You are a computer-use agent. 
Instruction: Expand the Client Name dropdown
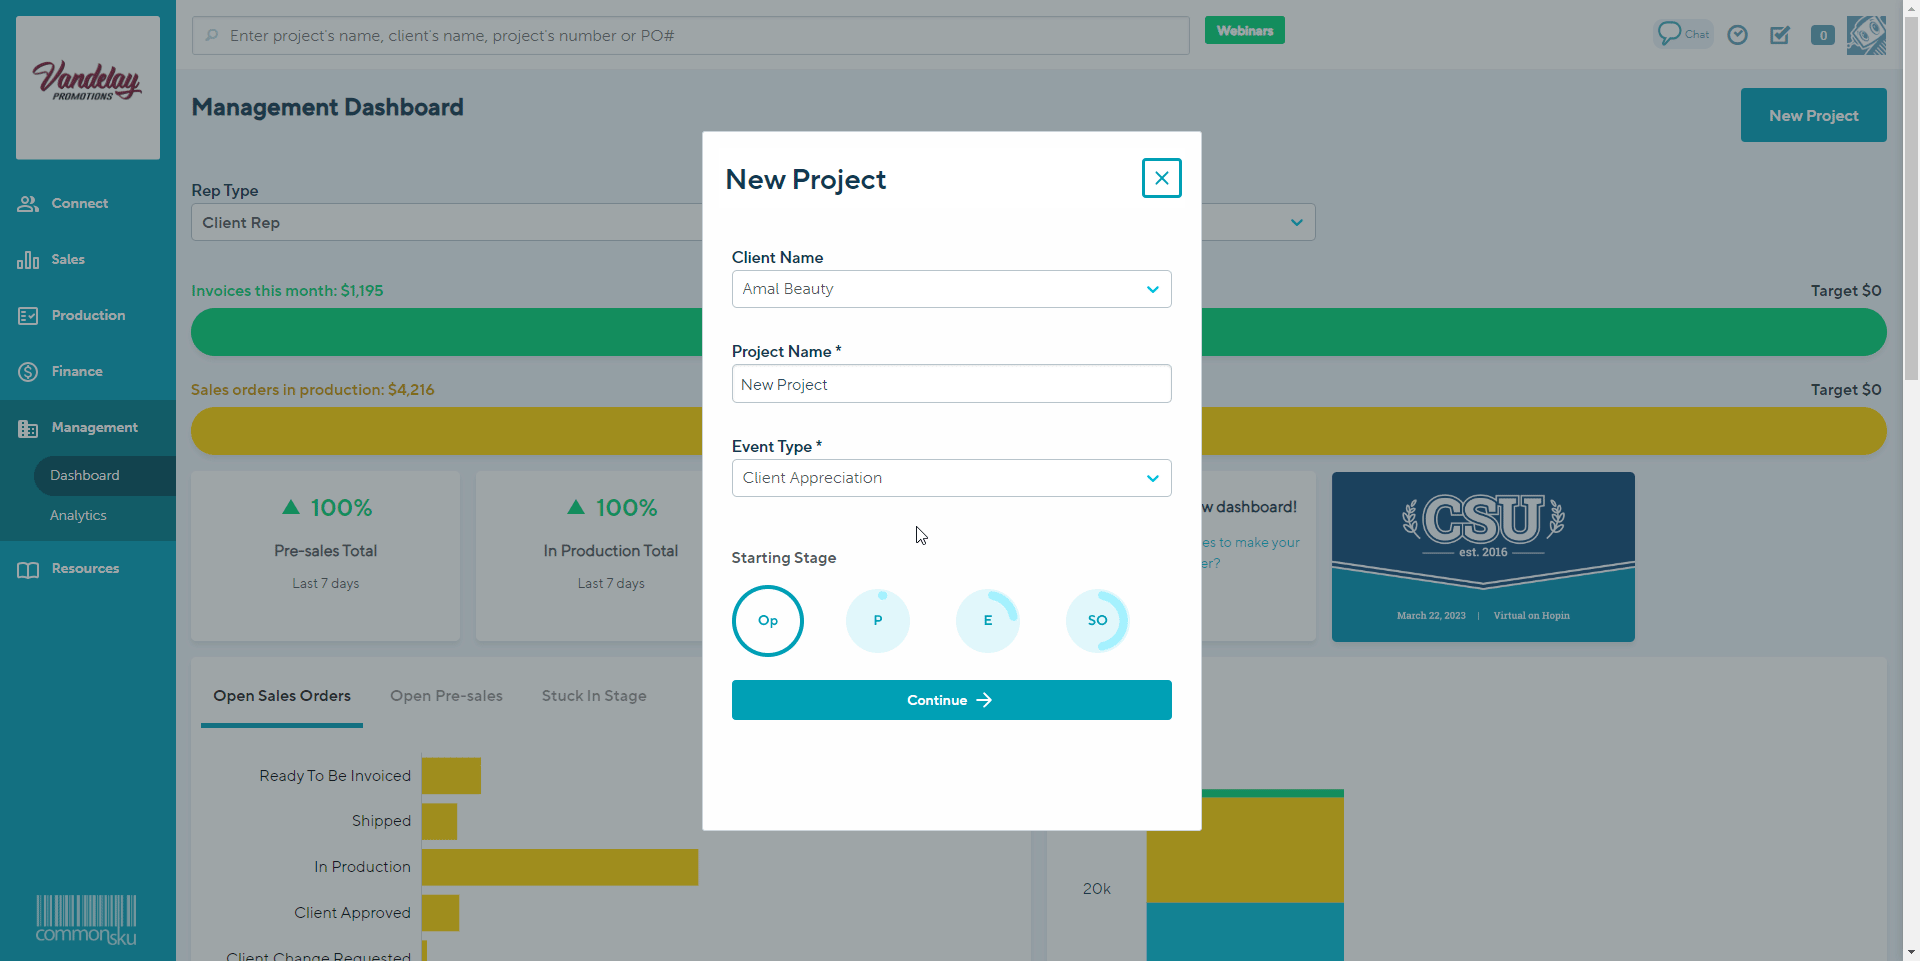click(951, 289)
